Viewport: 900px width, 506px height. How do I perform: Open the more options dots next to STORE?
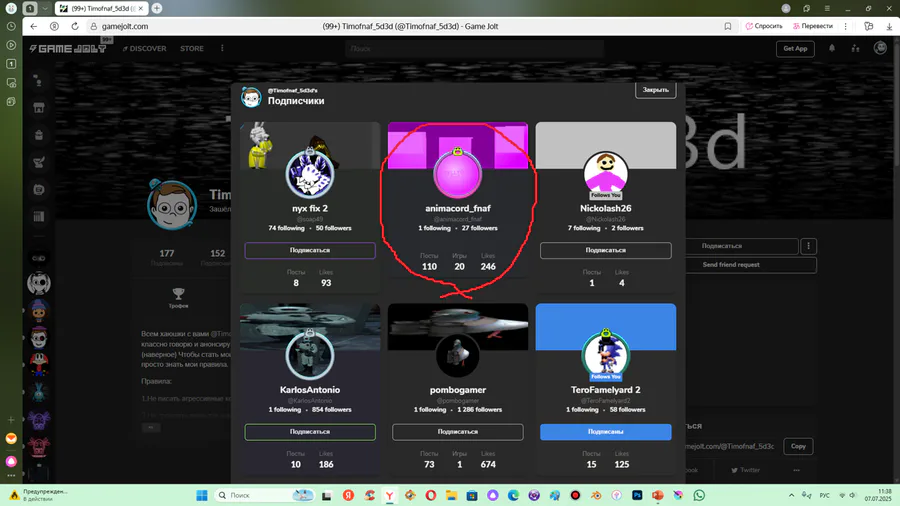[x=222, y=49]
